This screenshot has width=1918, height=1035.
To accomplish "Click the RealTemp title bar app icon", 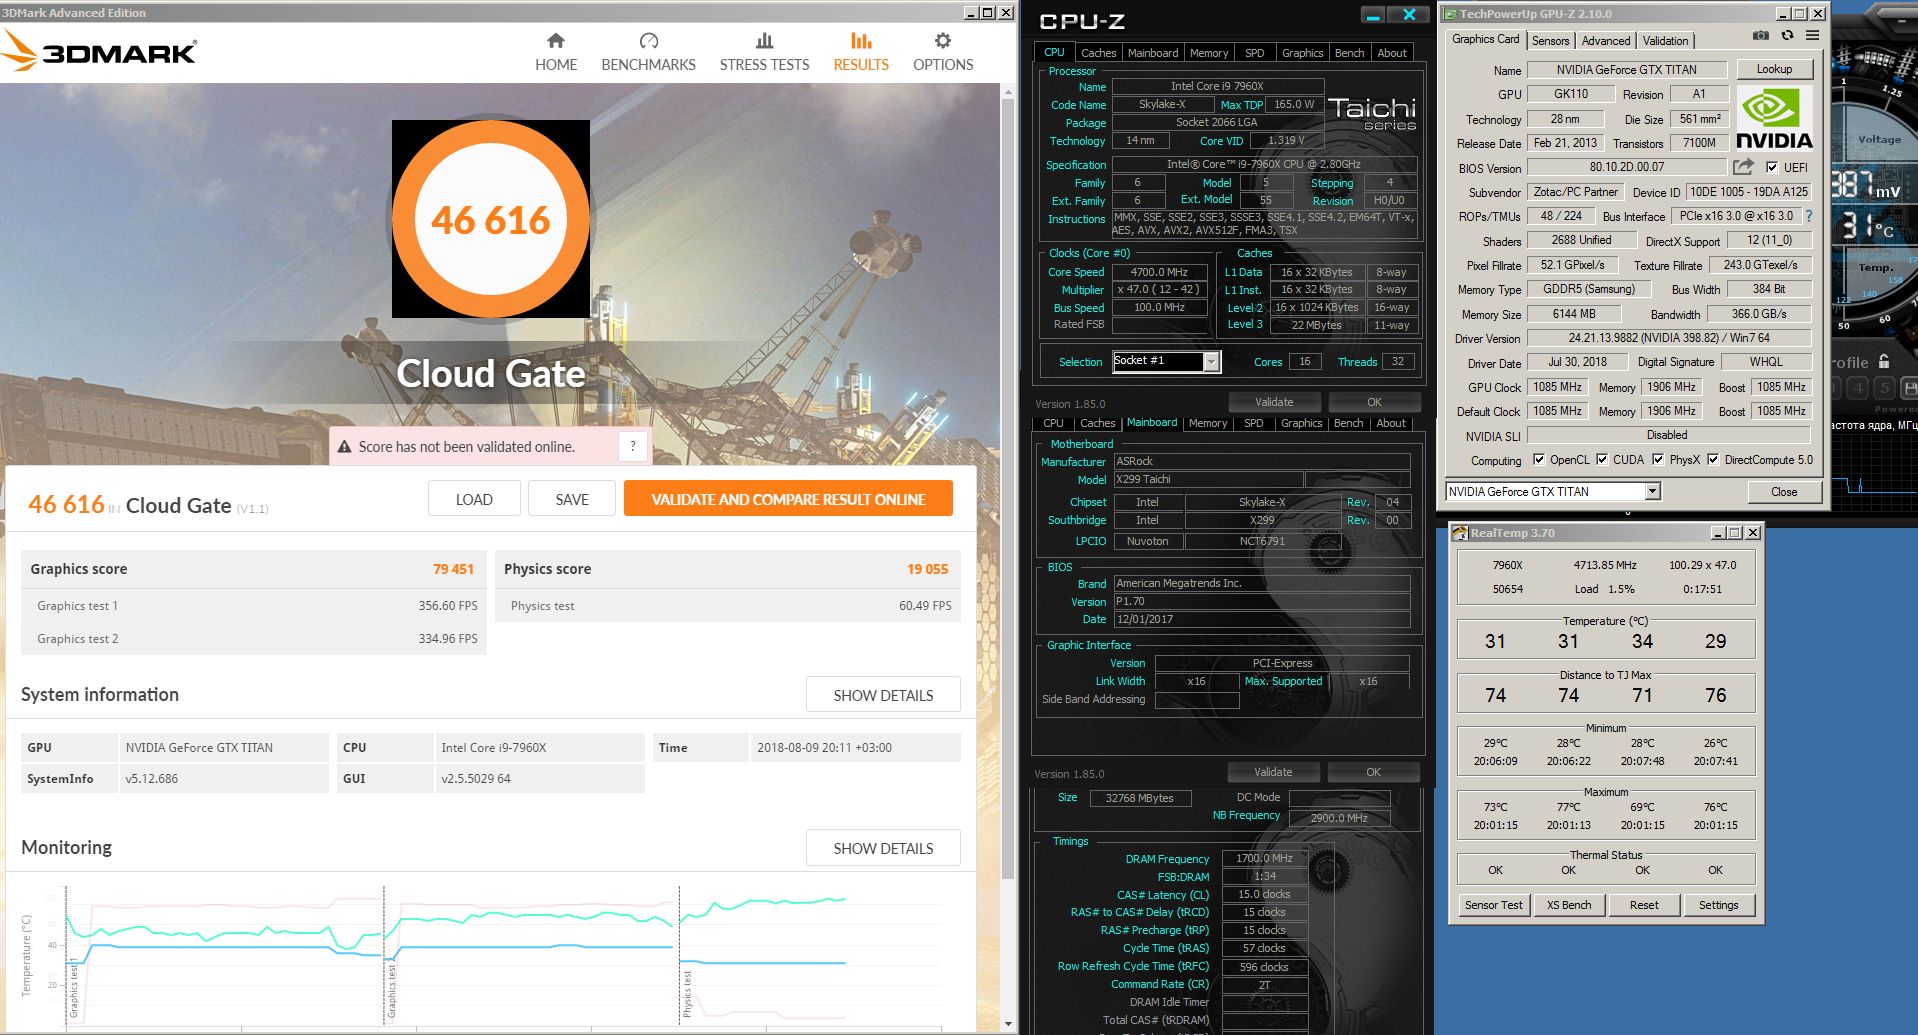I will pos(1460,533).
